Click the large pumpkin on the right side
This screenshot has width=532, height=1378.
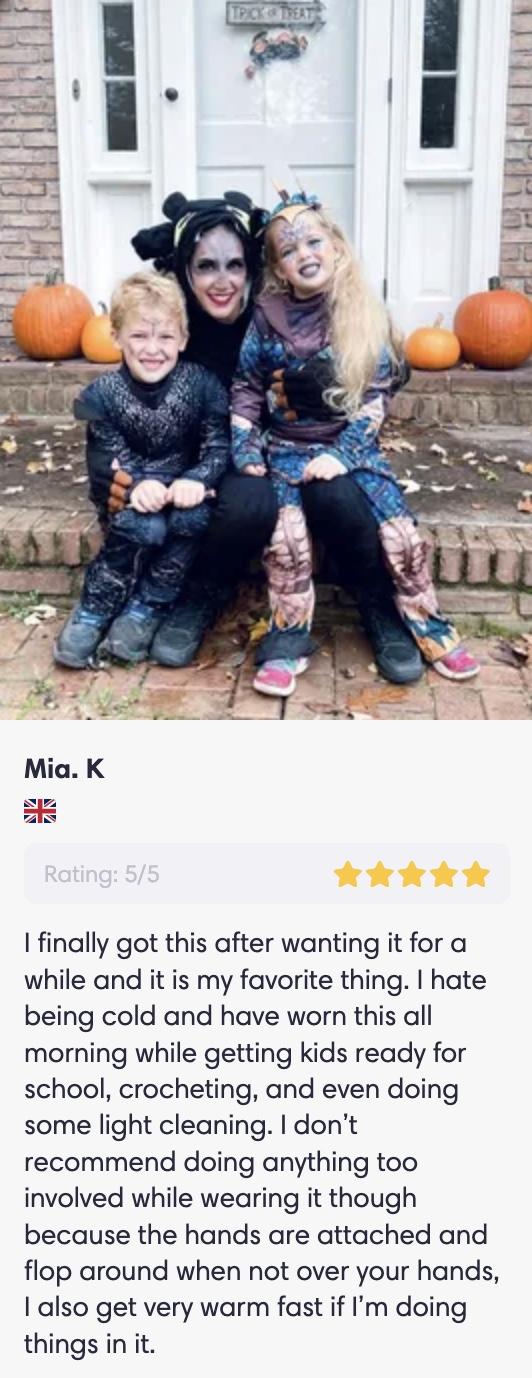point(494,322)
